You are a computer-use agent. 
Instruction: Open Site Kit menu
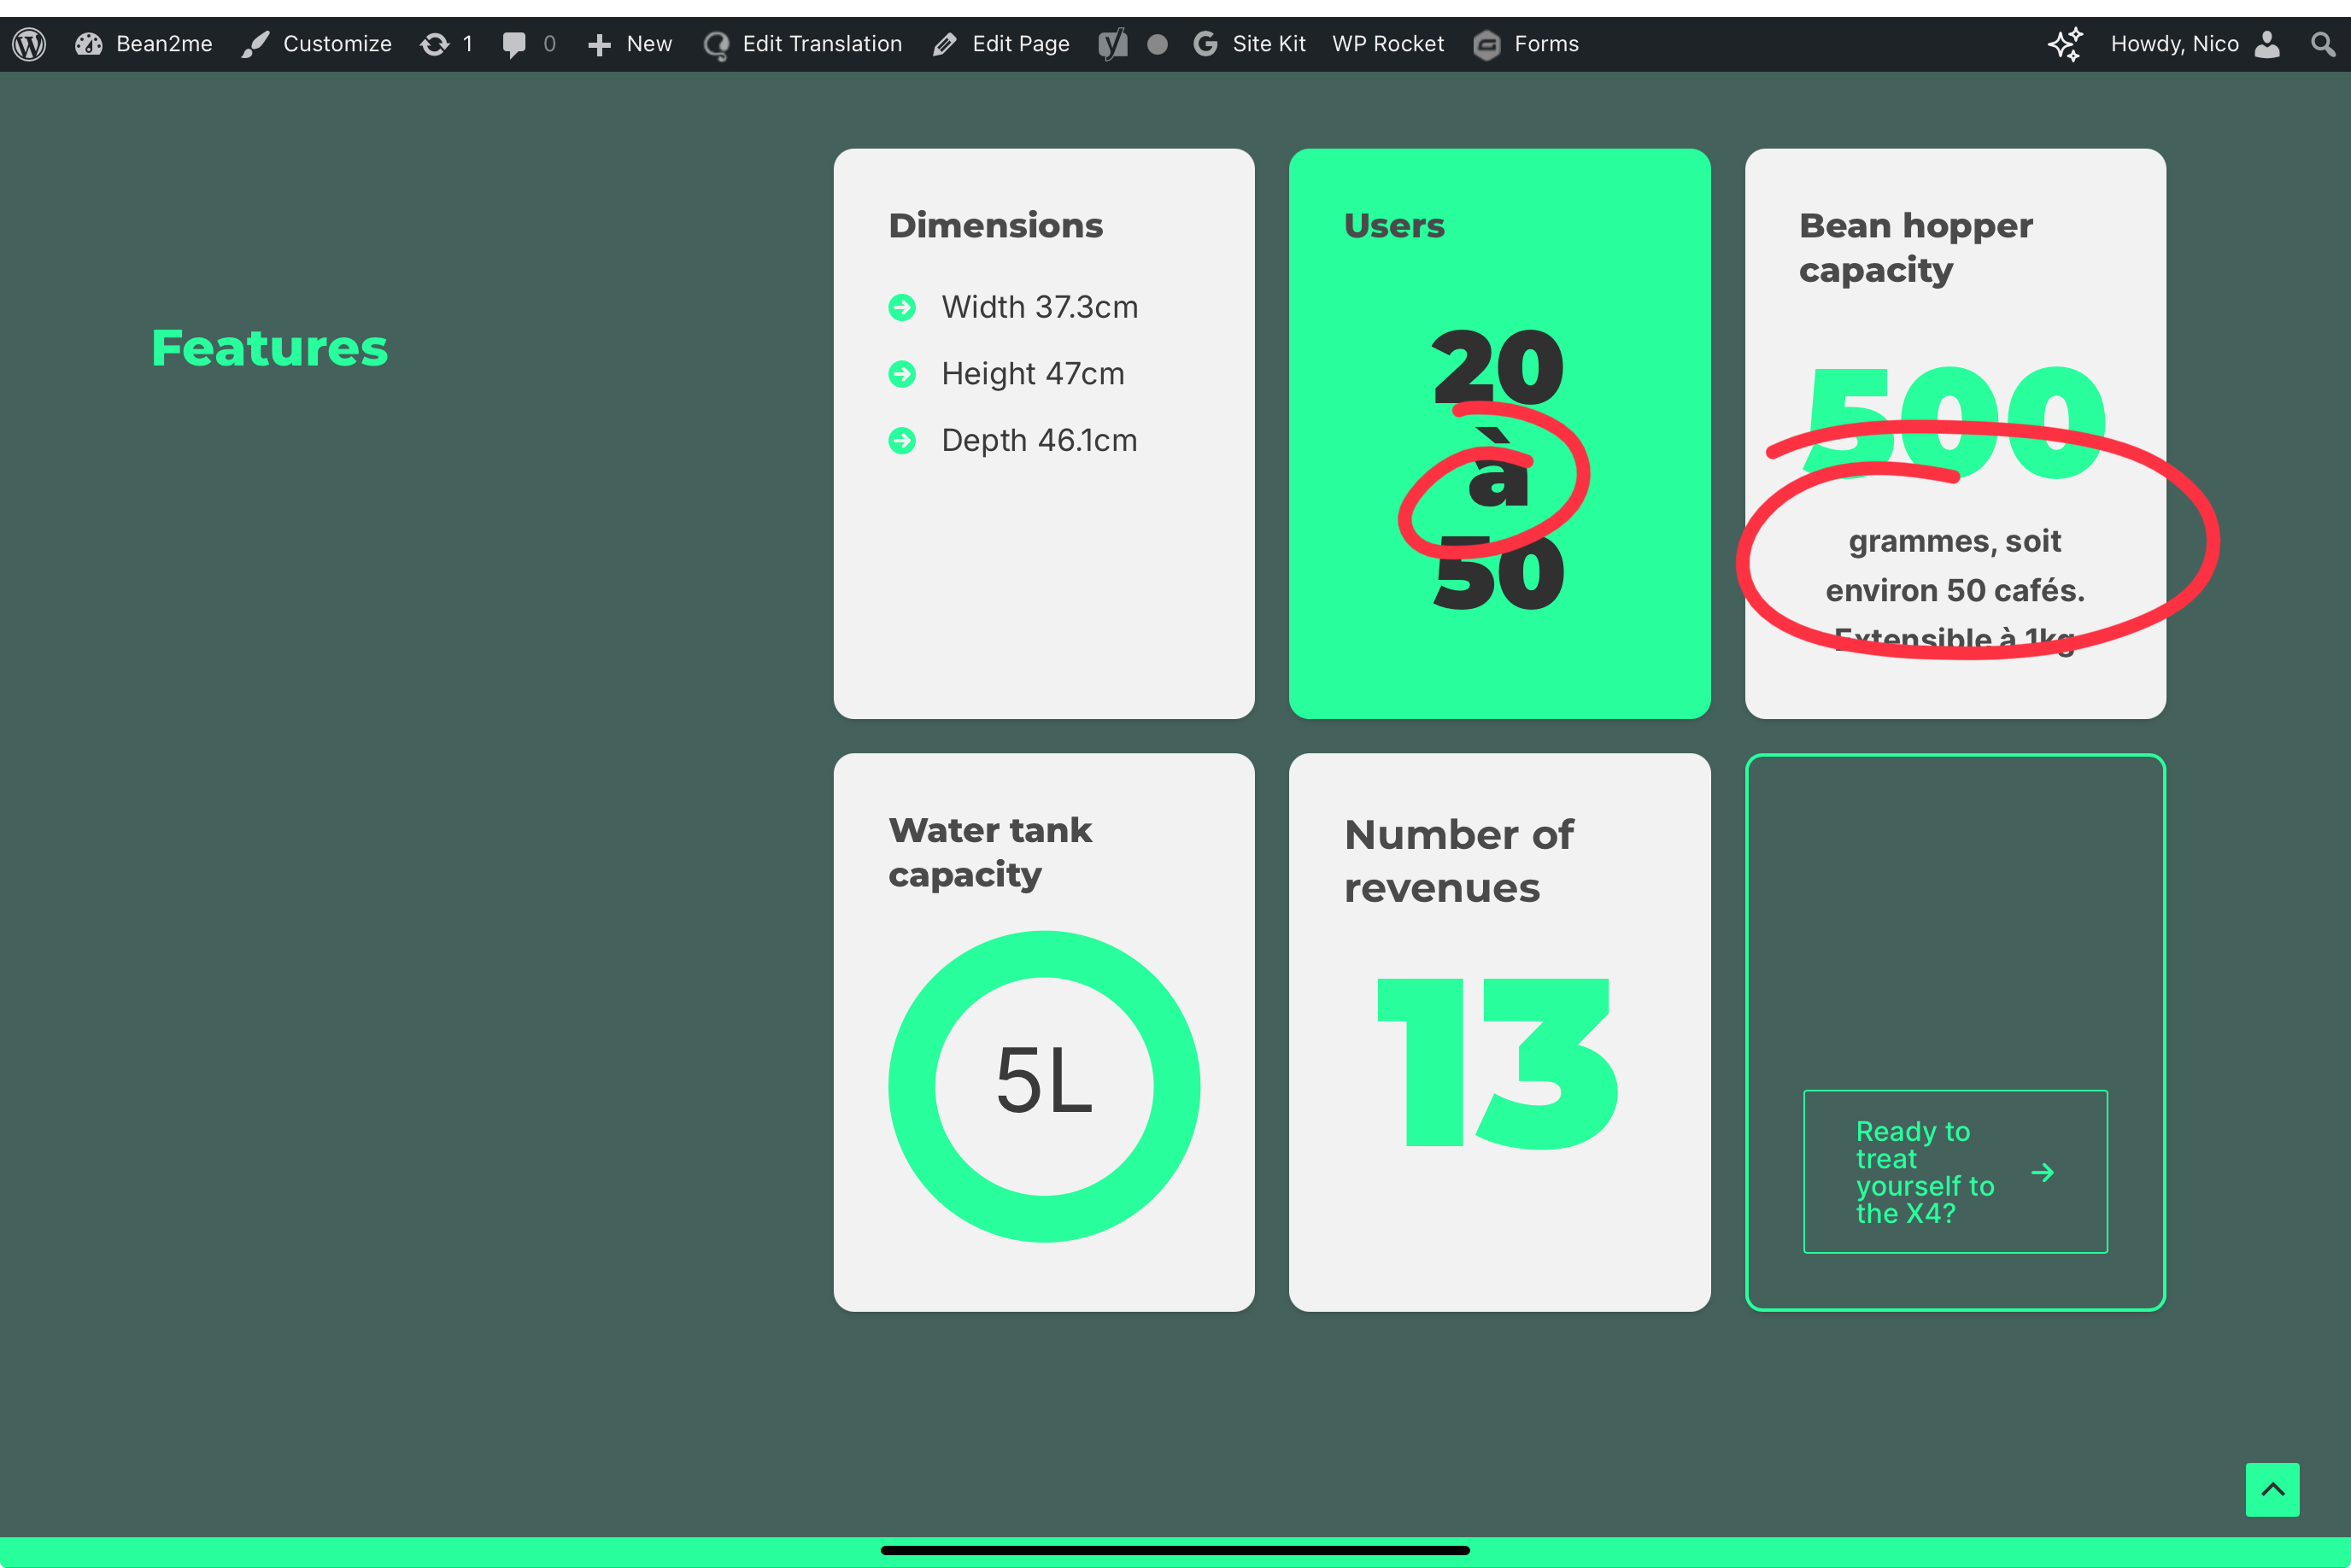1269,44
